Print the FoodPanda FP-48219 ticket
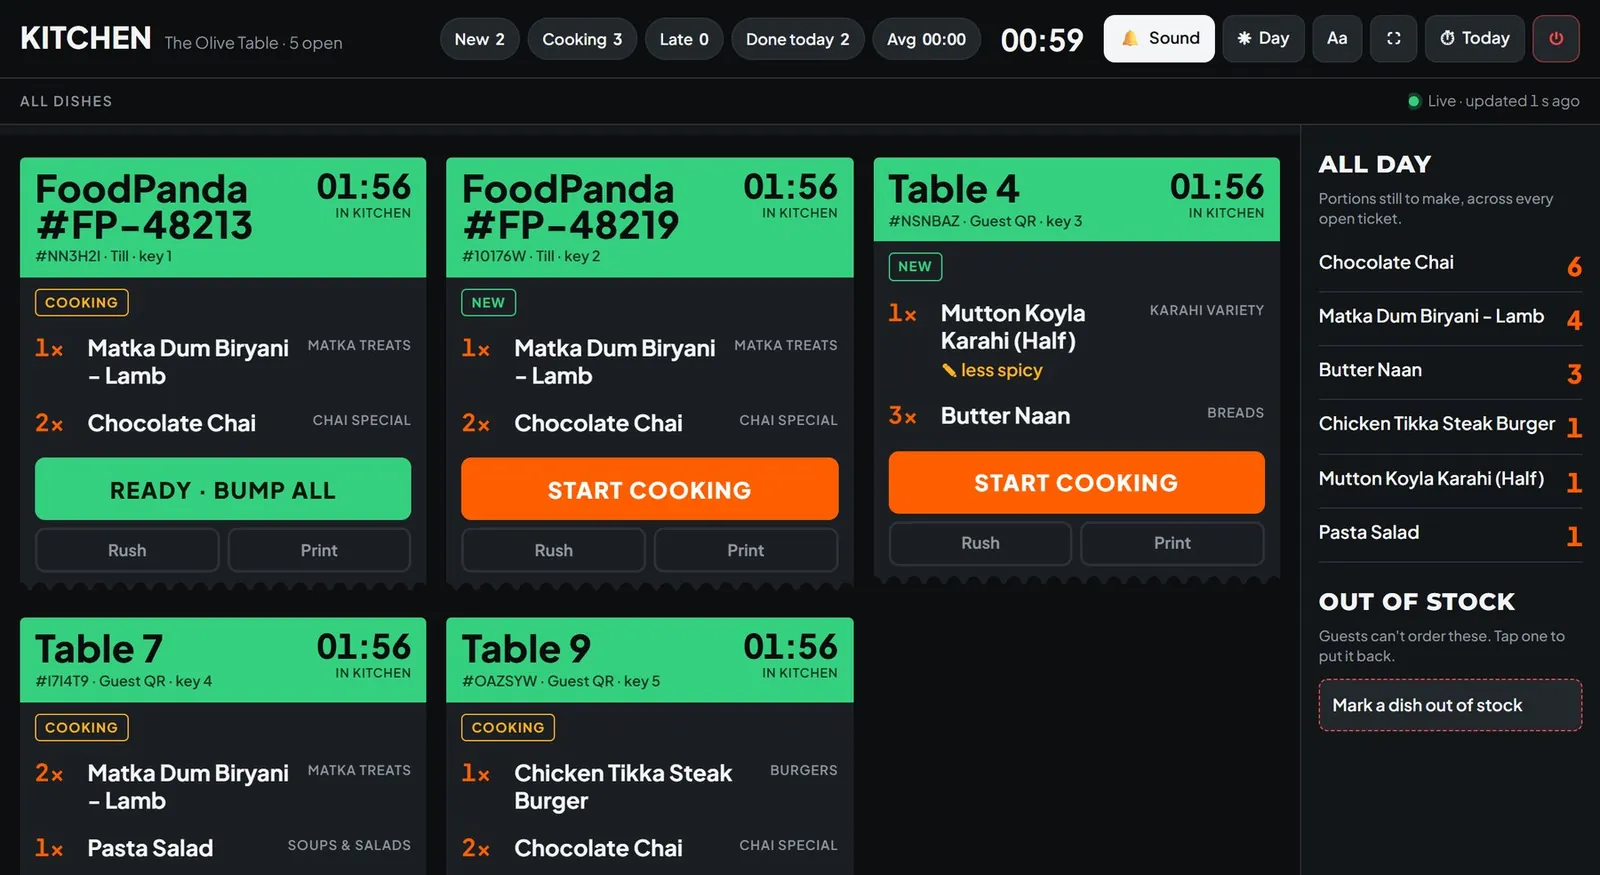Viewport: 1600px width, 875px height. pyautogui.click(x=745, y=550)
